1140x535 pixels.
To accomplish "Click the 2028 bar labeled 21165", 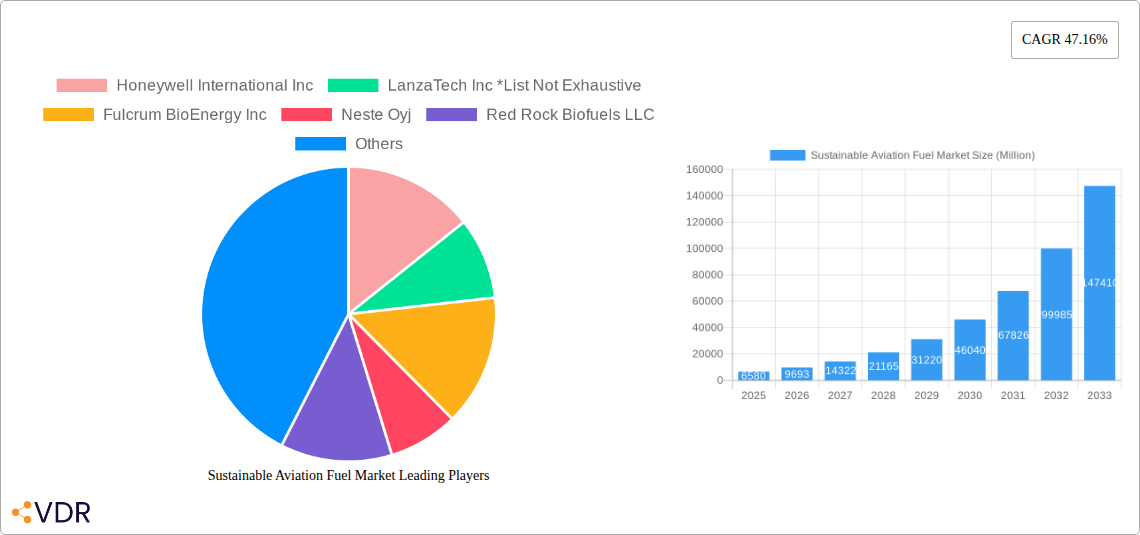I will [x=883, y=366].
